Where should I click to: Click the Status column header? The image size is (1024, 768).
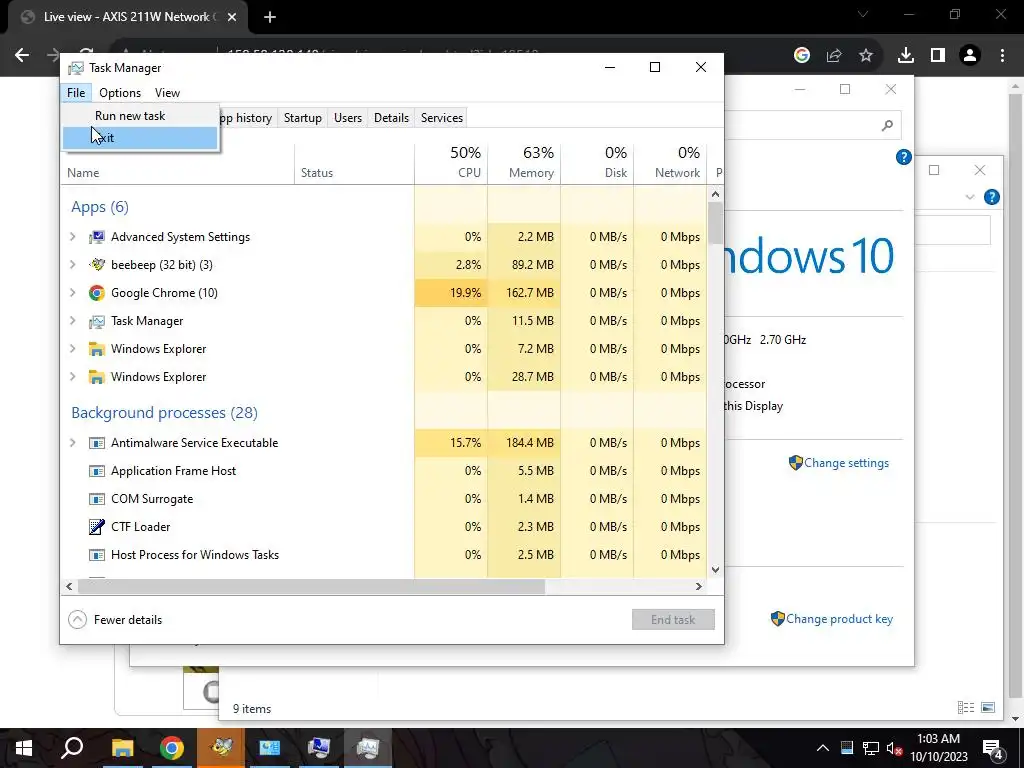pyautogui.click(x=354, y=163)
